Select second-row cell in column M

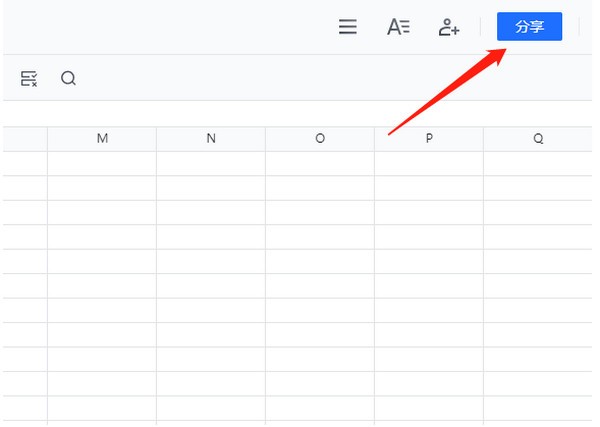pyautogui.click(x=102, y=188)
